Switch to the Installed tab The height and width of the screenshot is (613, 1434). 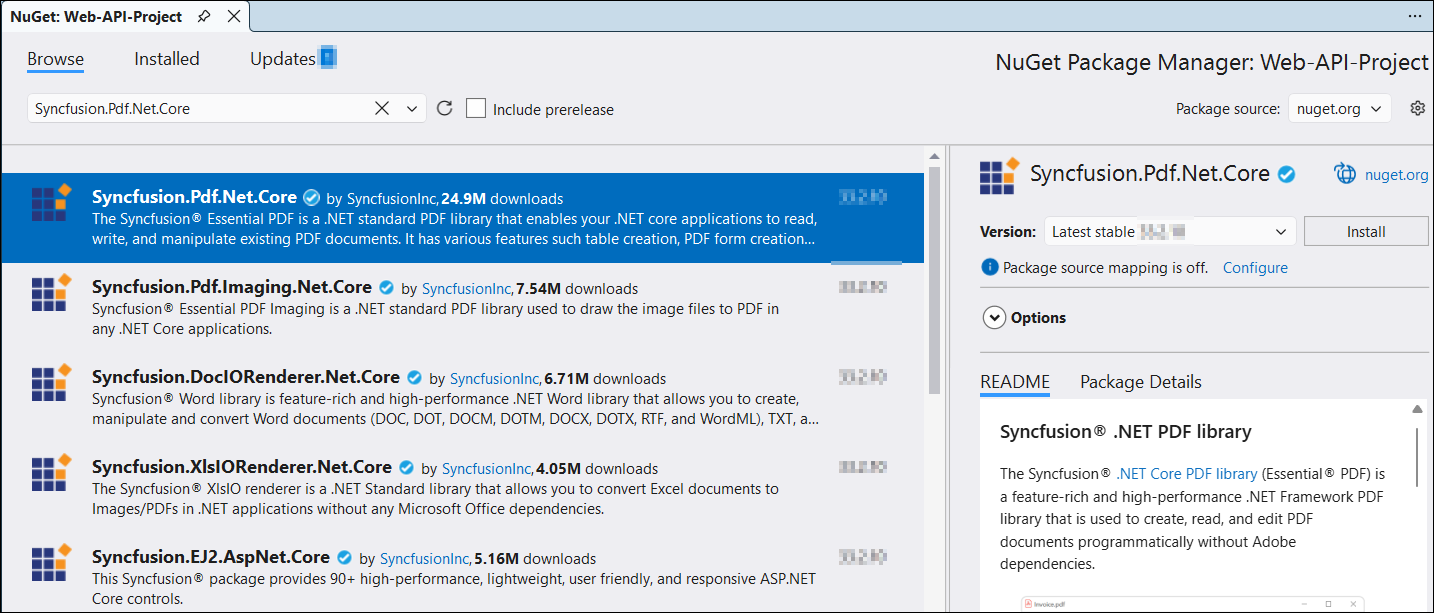[x=167, y=59]
